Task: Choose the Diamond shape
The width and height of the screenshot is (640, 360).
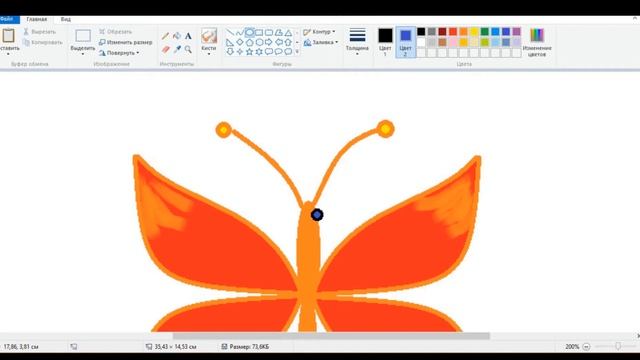Action: point(240,42)
